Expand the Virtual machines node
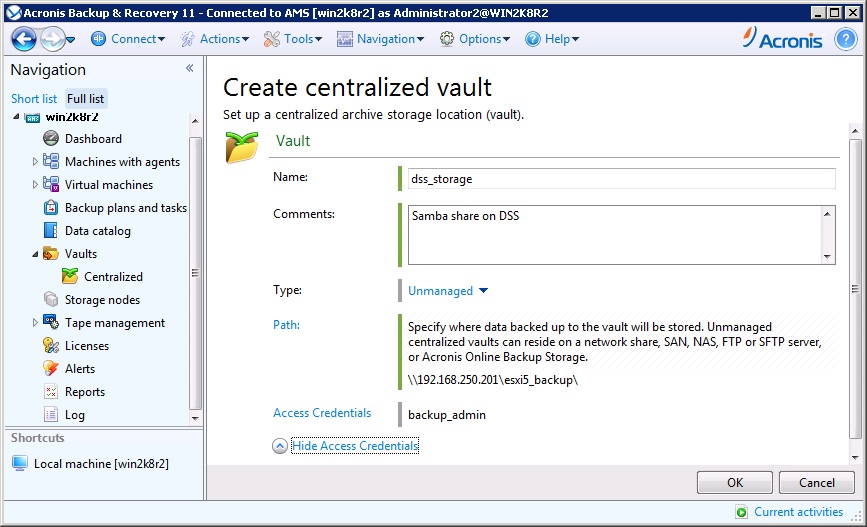This screenshot has width=867, height=527. tap(35, 185)
